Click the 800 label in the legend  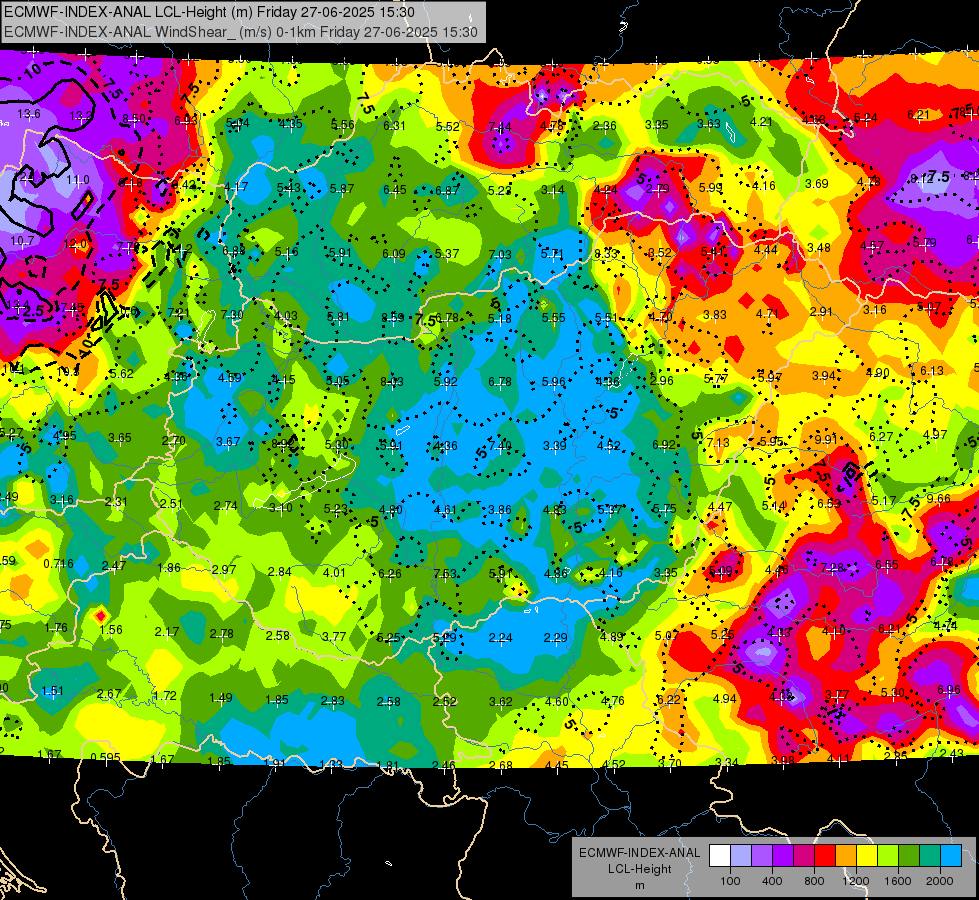(x=814, y=881)
